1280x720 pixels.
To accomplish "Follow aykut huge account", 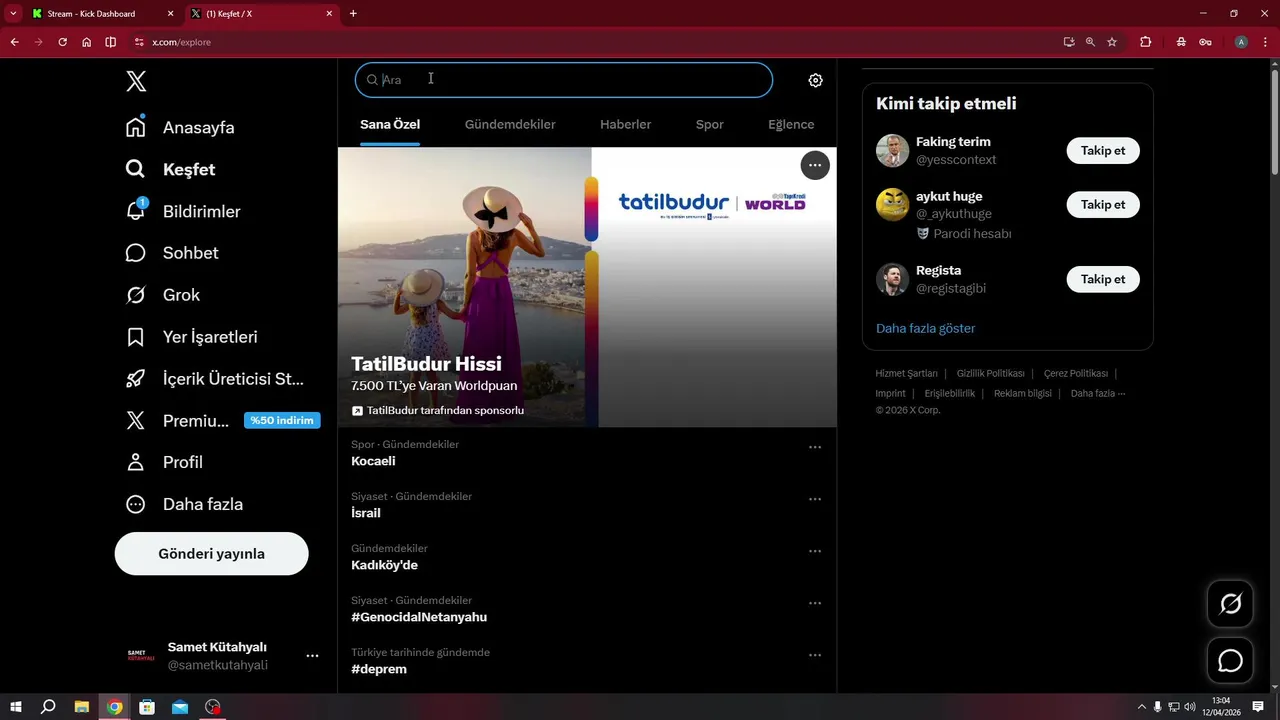I will pos(1103,205).
